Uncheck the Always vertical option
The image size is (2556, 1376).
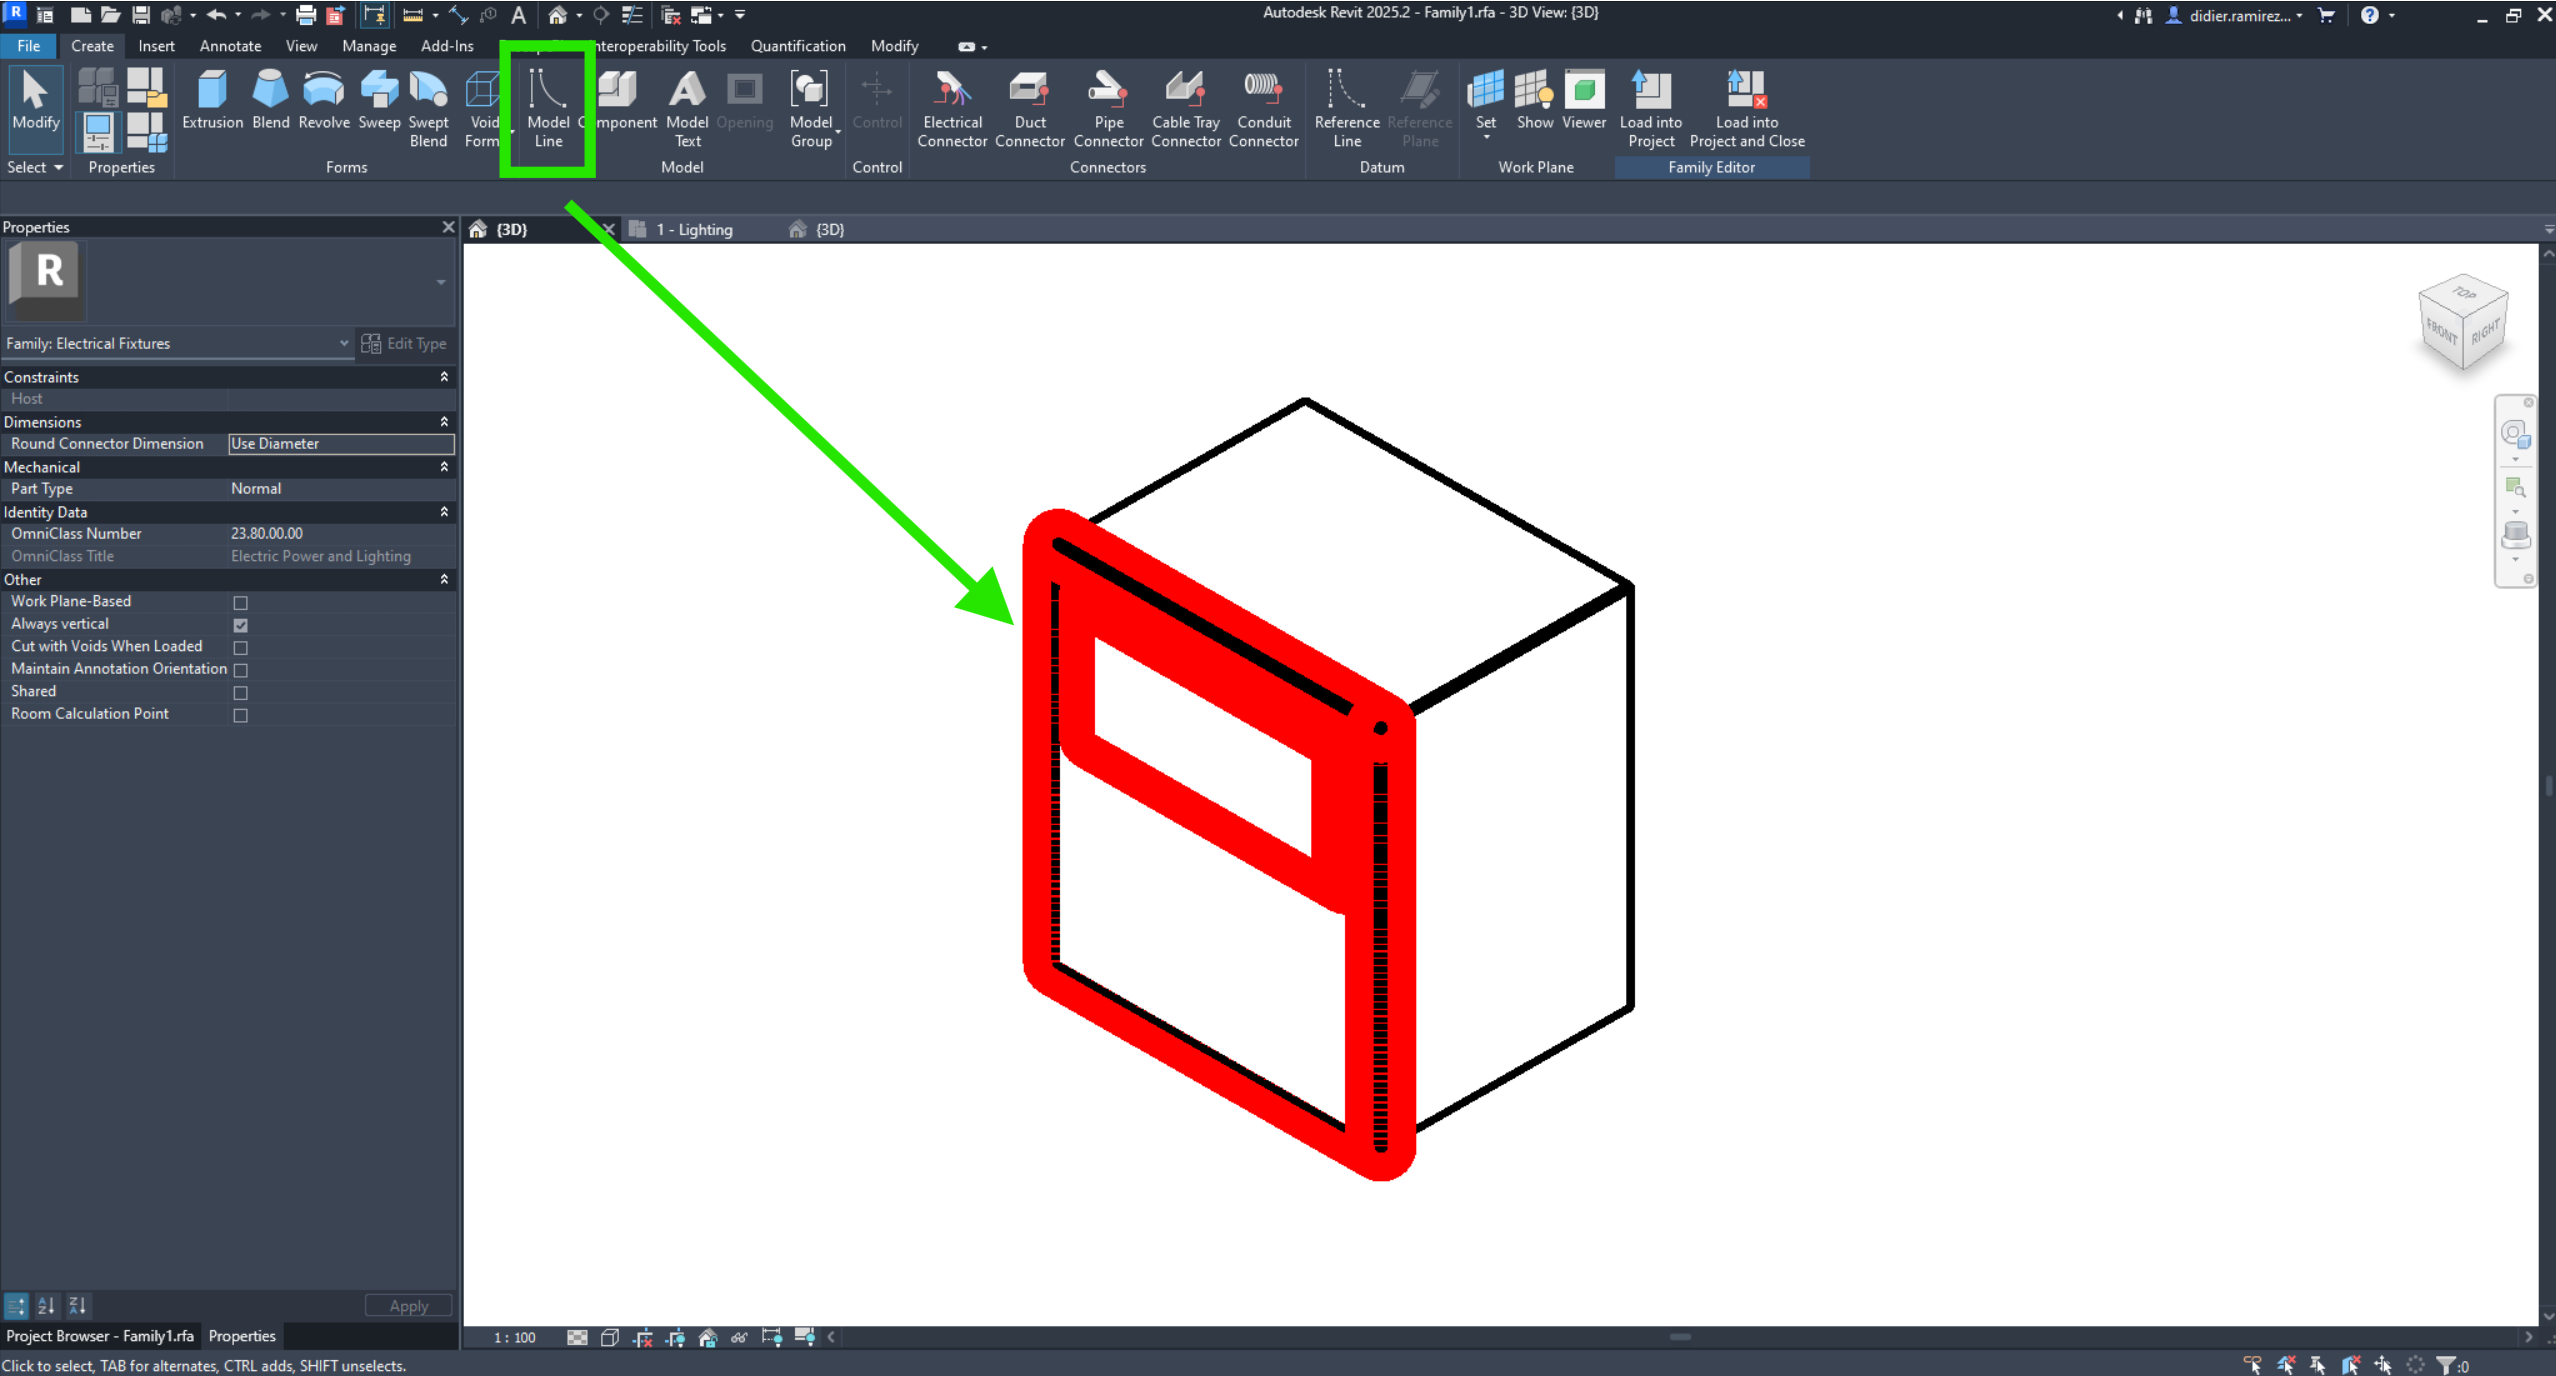(240, 624)
